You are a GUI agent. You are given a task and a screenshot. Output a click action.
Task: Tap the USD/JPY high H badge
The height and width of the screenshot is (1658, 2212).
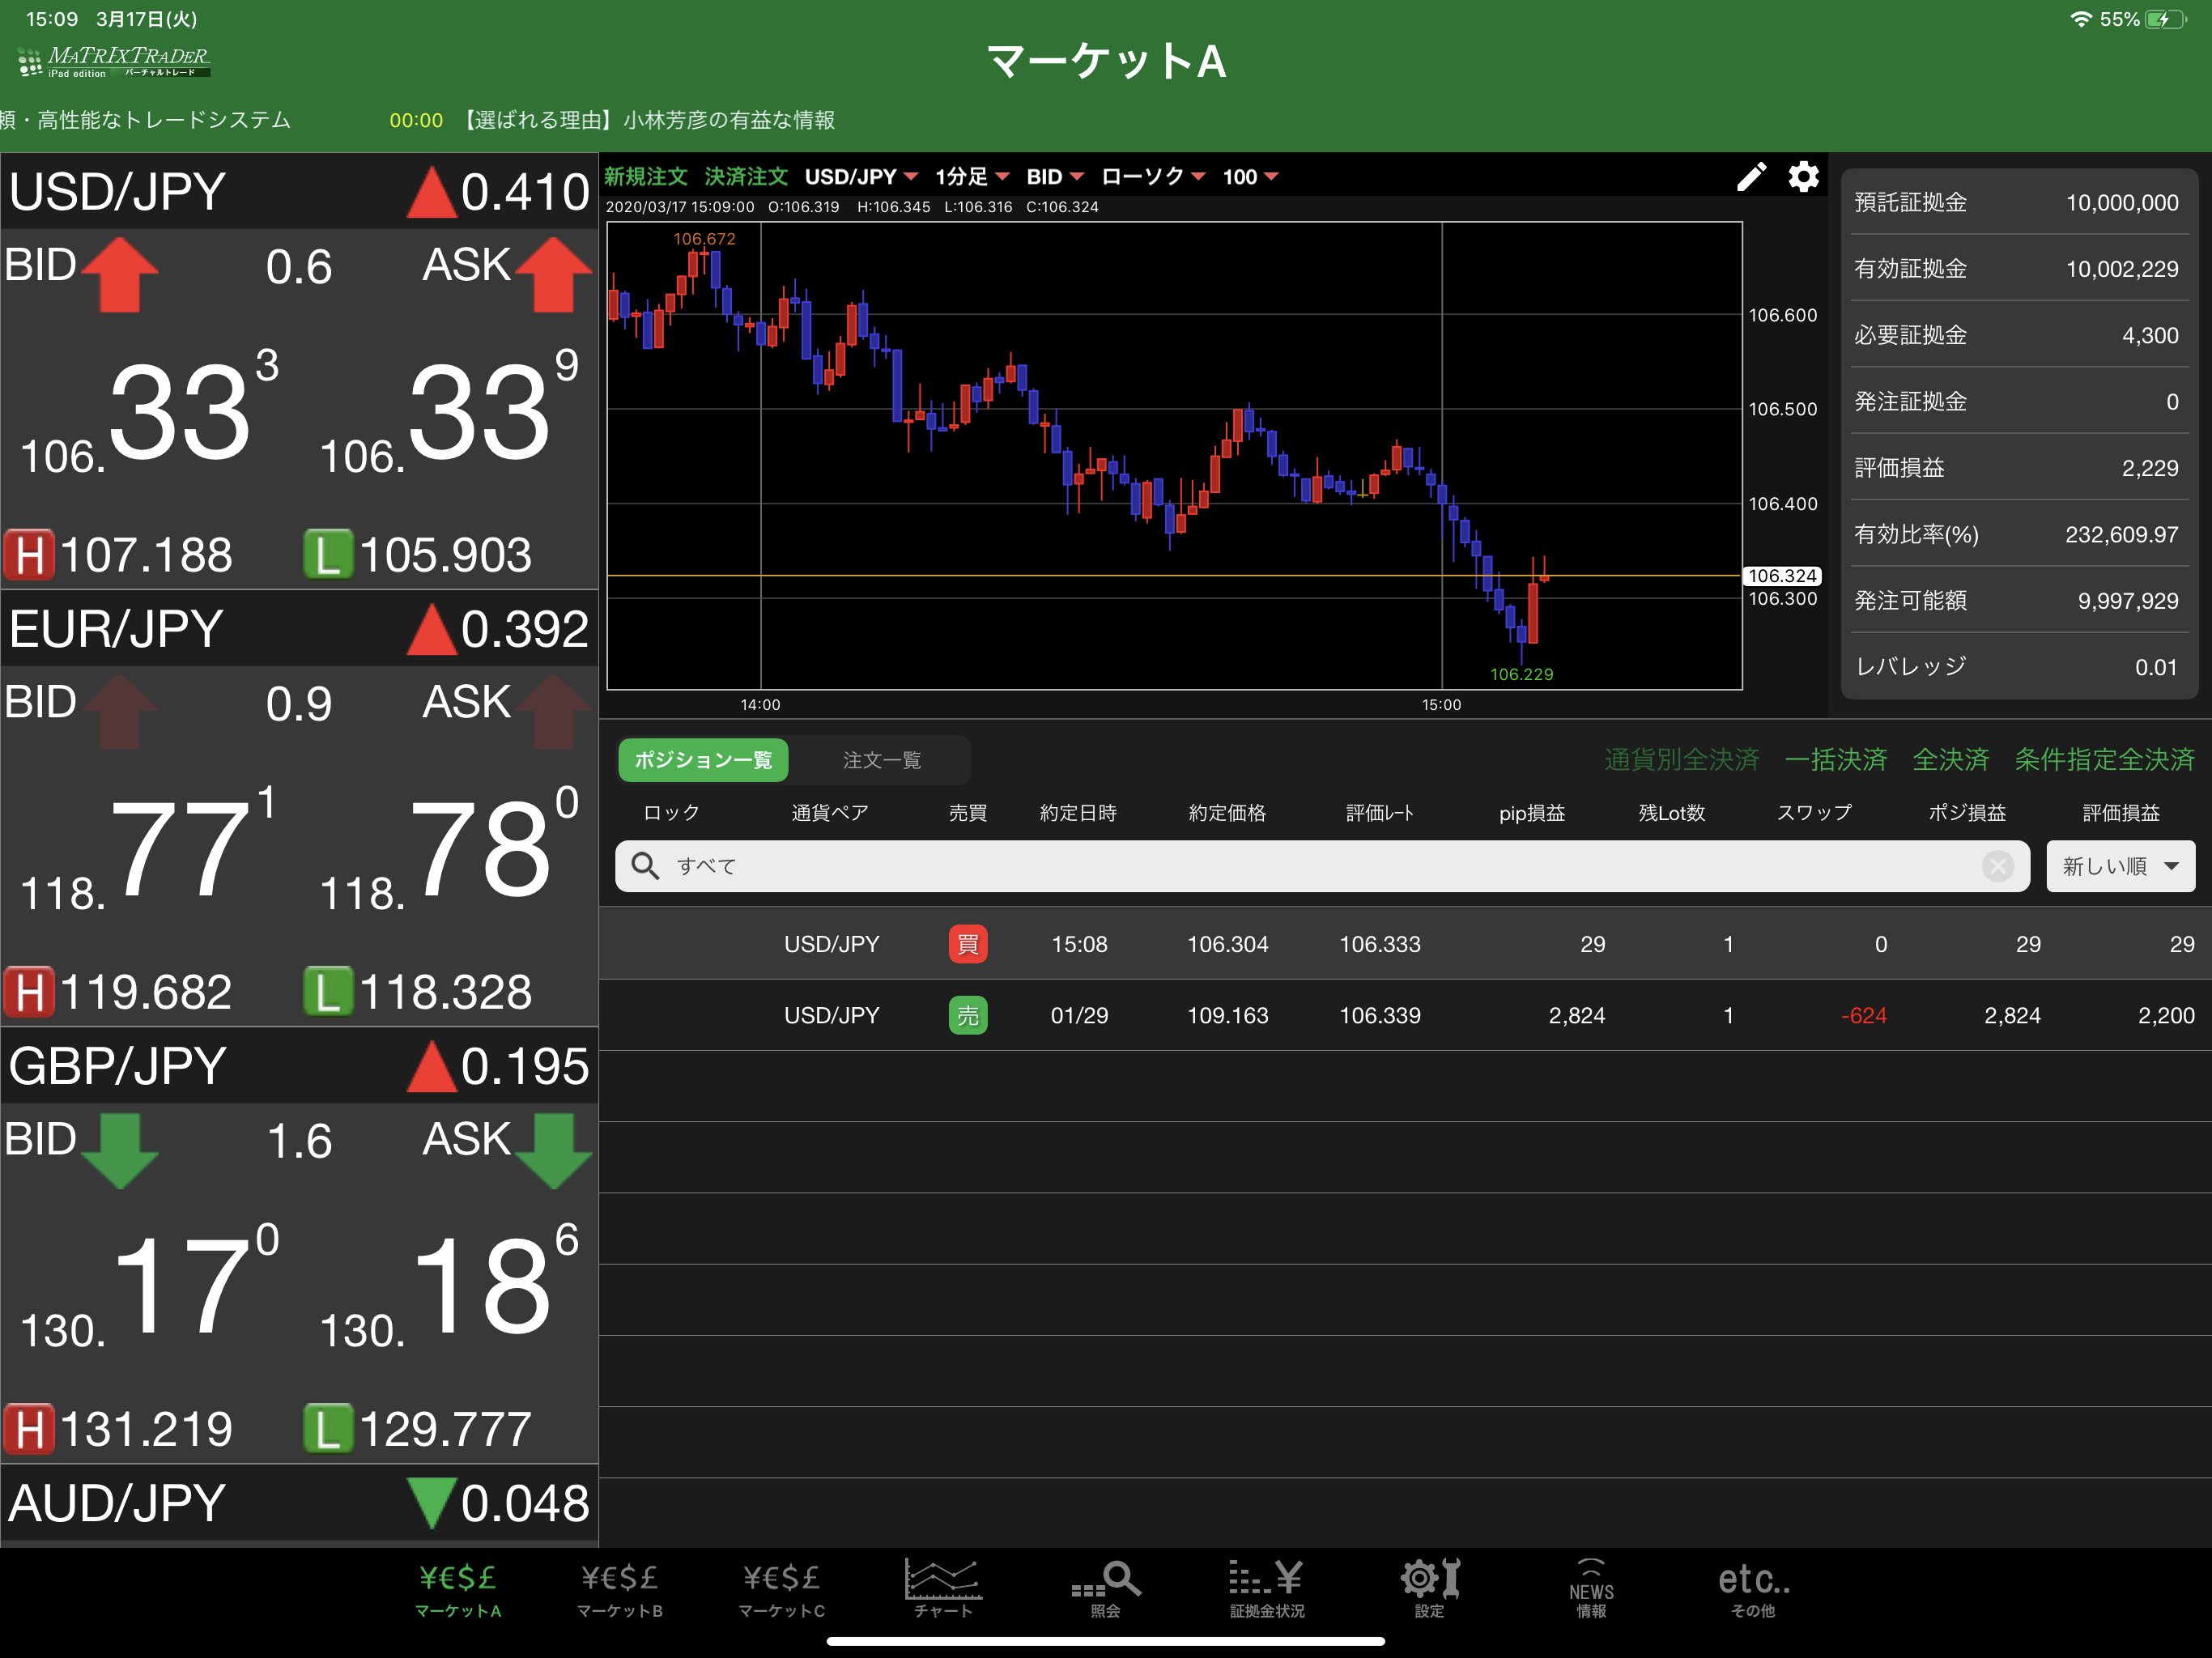tap(29, 555)
